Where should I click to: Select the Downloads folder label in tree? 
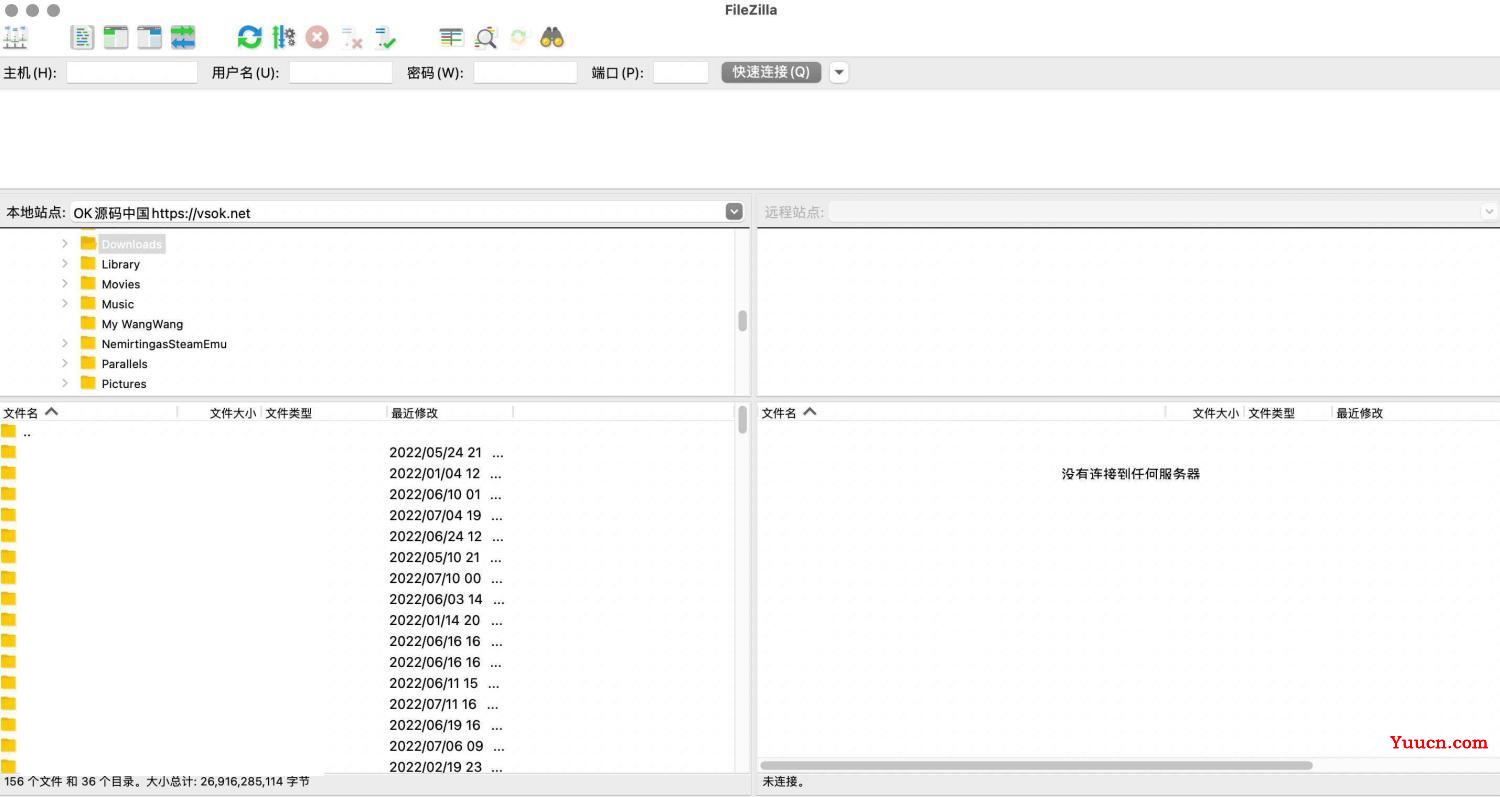[x=131, y=244]
